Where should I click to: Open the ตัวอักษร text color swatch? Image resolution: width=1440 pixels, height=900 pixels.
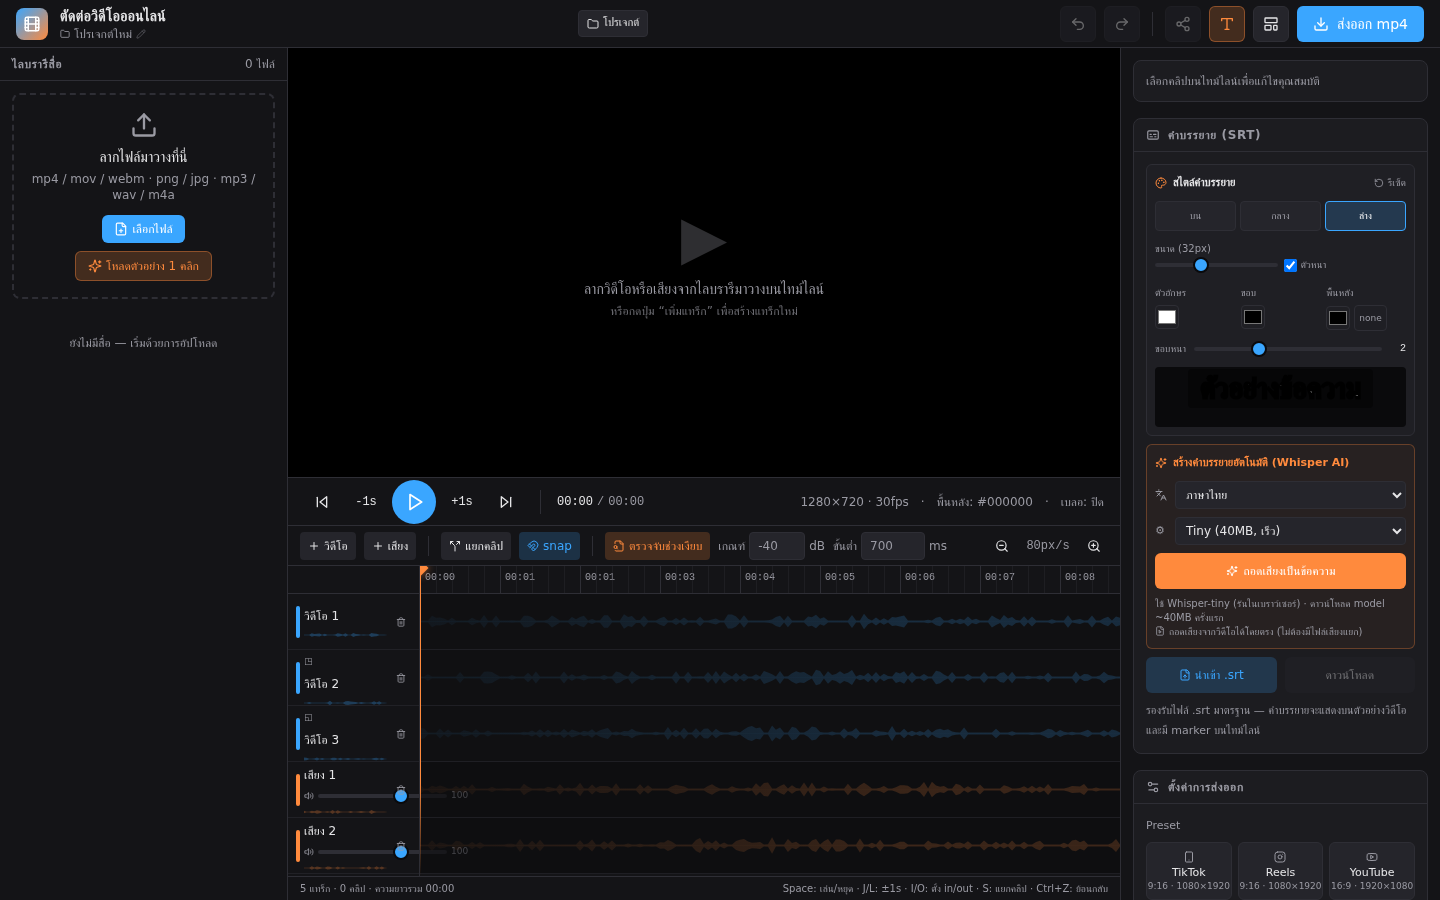click(x=1167, y=317)
